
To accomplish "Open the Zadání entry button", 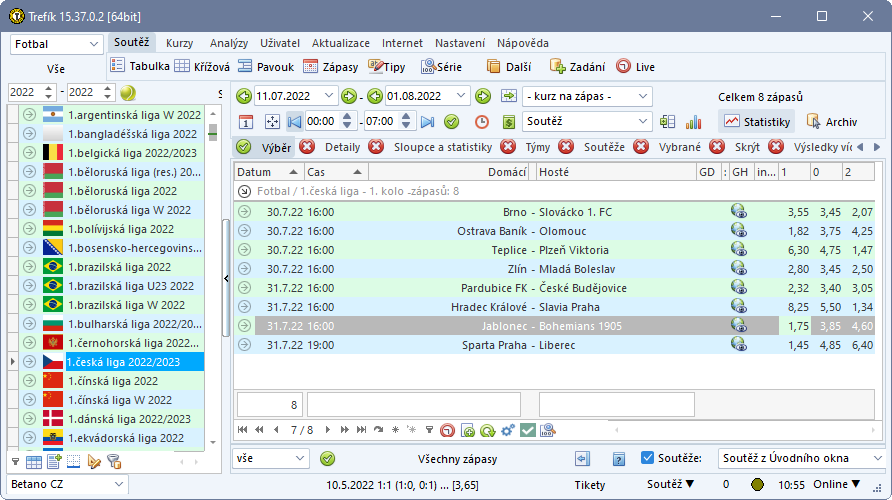I will tap(577, 67).
